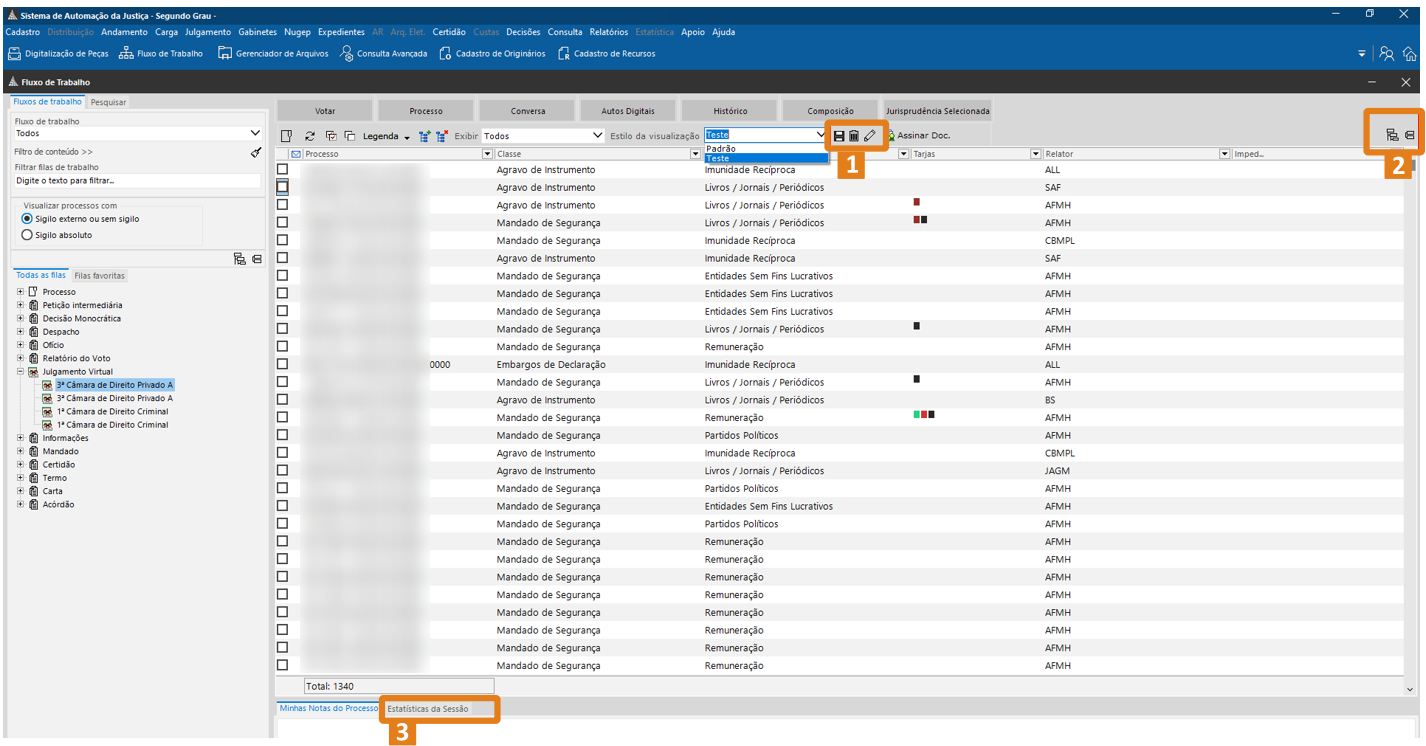Check the first process row checkbox
1426x746 pixels.
click(x=282, y=170)
